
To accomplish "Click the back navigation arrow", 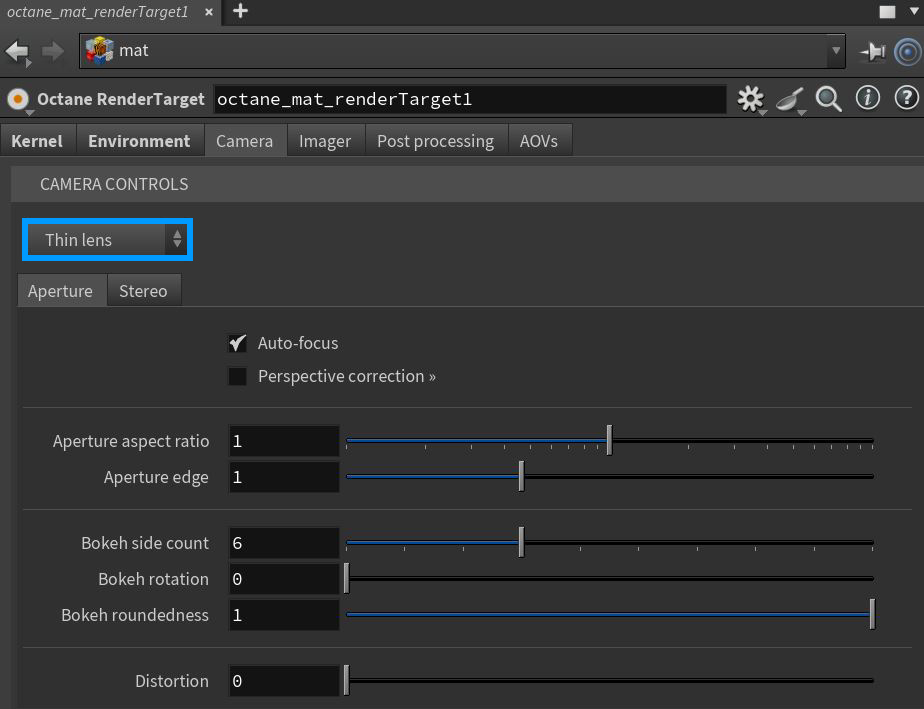I will (17, 50).
